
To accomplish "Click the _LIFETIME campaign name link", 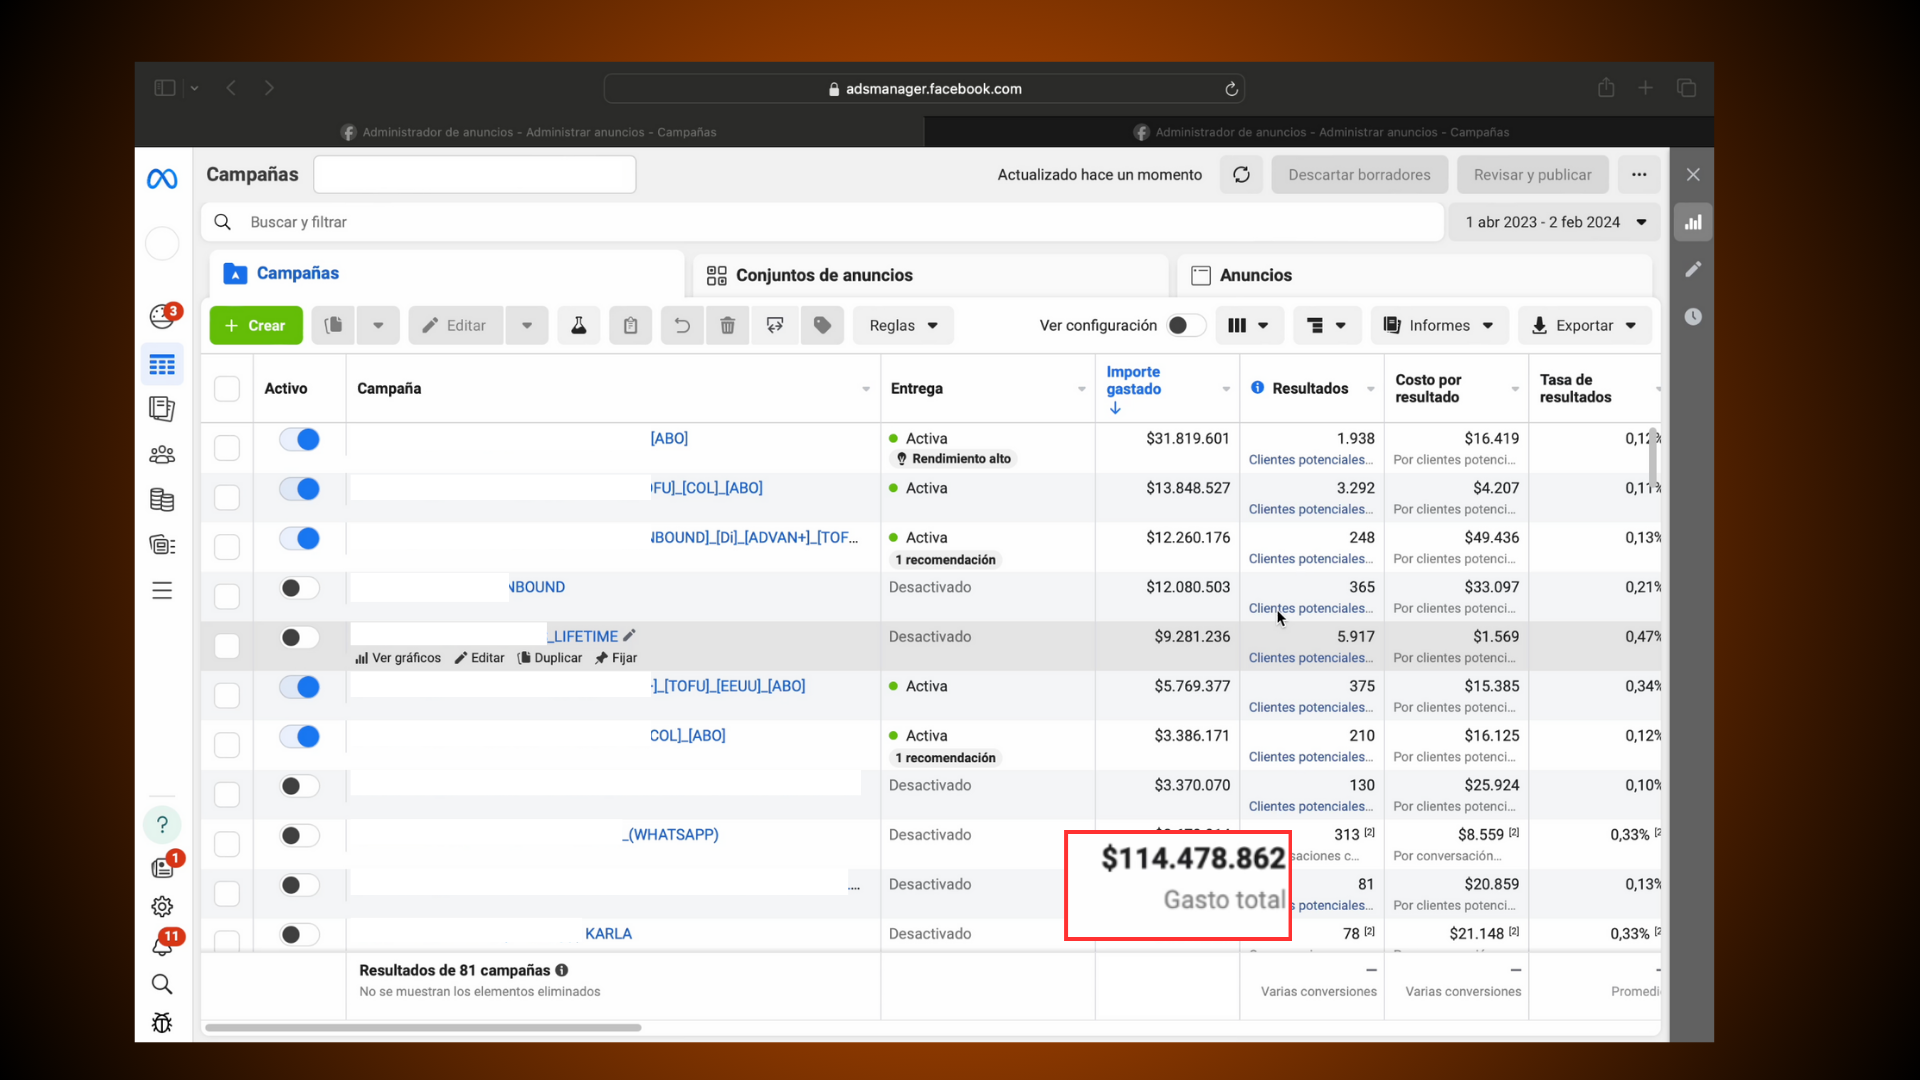I will (x=584, y=636).
